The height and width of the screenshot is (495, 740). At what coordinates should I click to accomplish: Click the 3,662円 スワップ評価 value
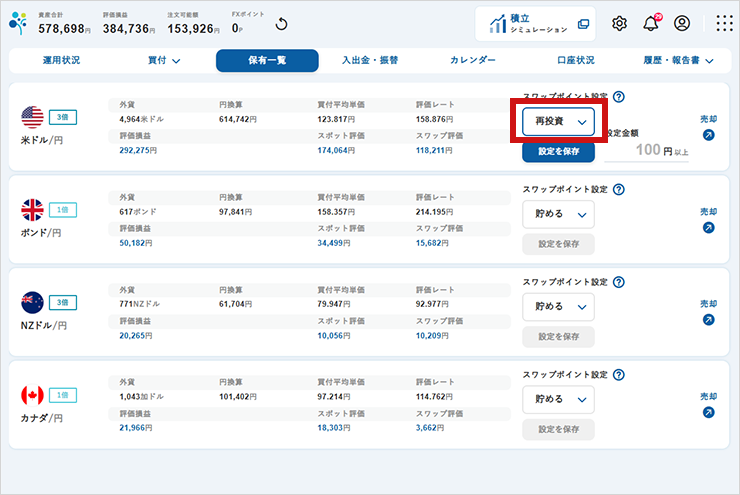click(430, 428)
